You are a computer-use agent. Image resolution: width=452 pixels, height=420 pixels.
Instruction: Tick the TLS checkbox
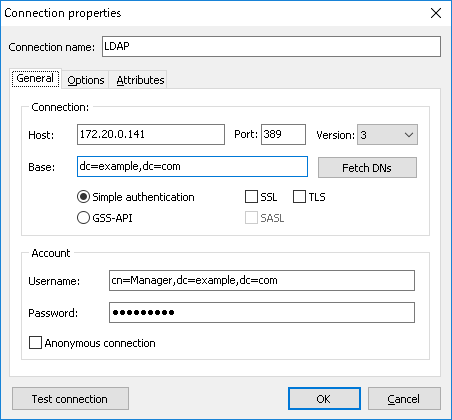(299, 197)
